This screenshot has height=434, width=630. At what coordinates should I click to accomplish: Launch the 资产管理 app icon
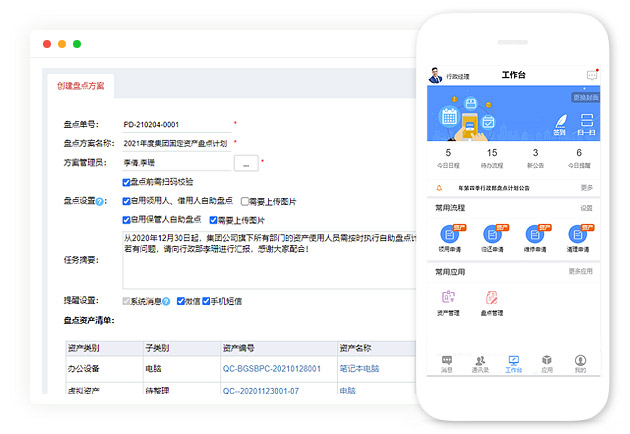[x=448, y=297]
